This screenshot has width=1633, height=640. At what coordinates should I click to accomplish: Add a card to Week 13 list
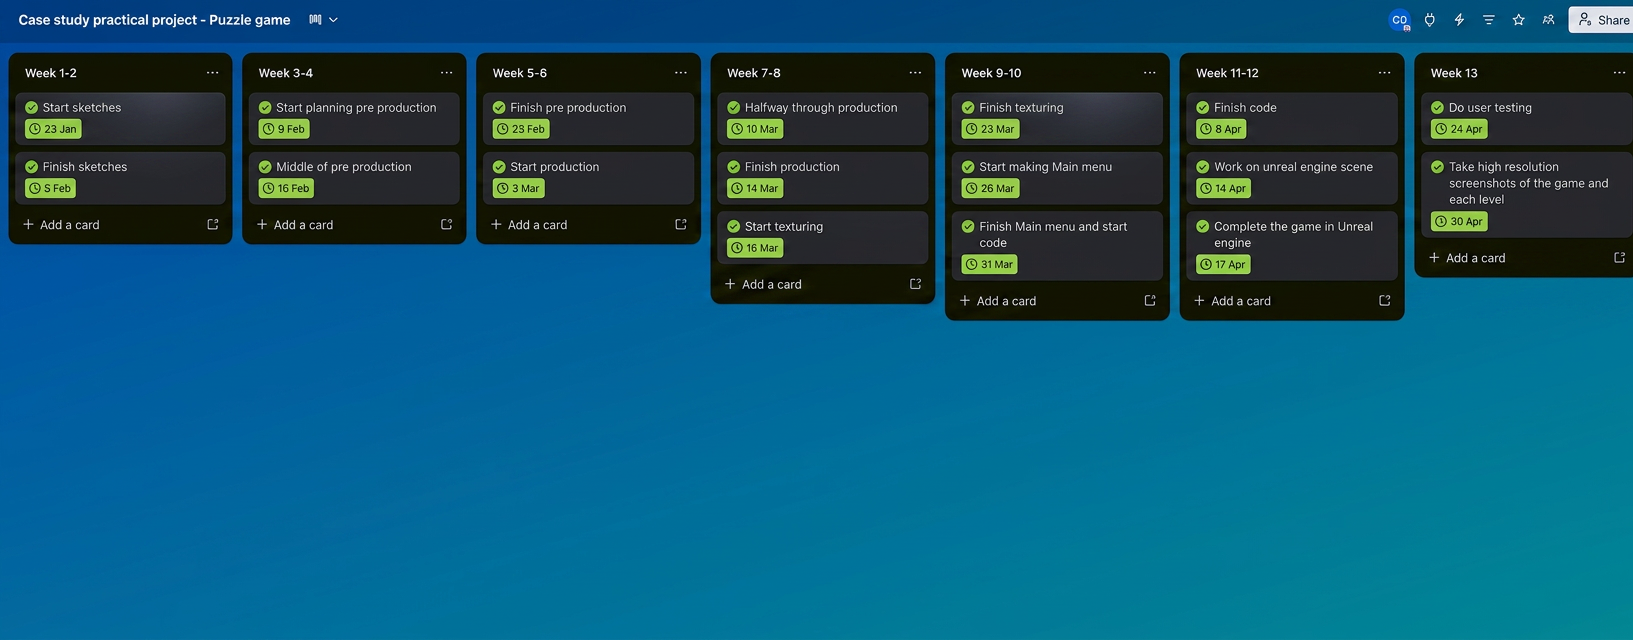(1467, 258)
